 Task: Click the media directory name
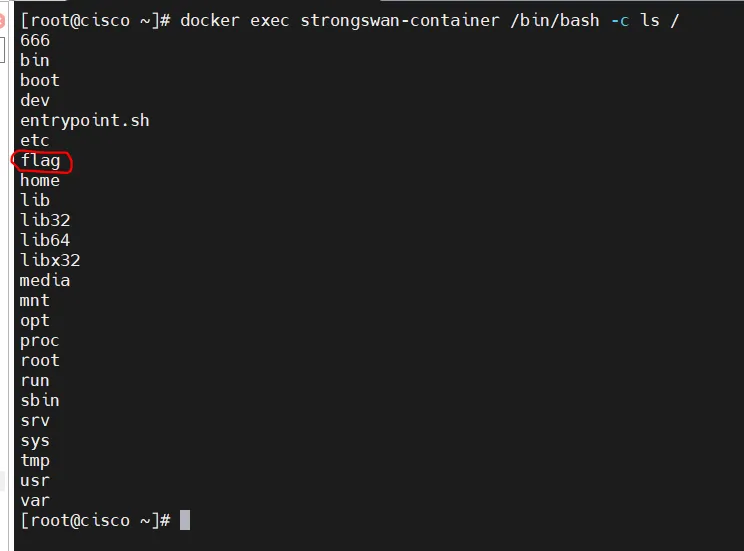click(45, 280)
